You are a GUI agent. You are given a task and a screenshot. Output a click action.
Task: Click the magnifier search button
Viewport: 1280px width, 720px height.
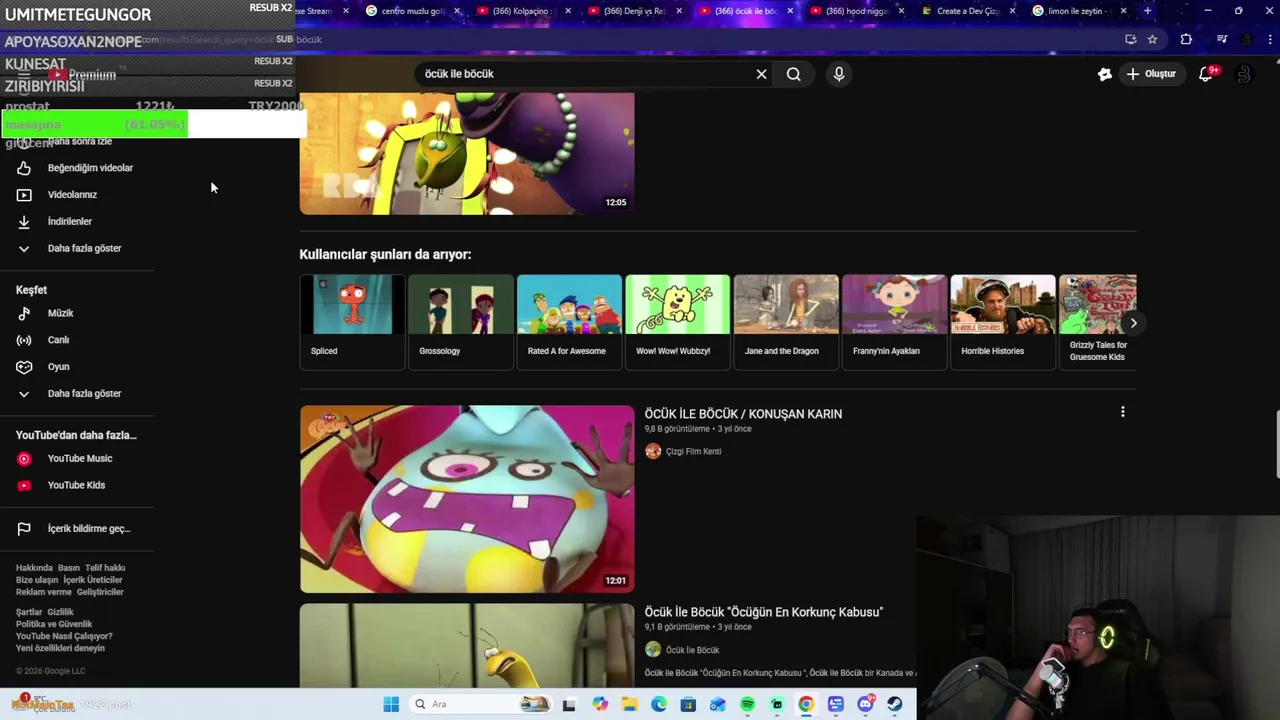pos(793,74)
